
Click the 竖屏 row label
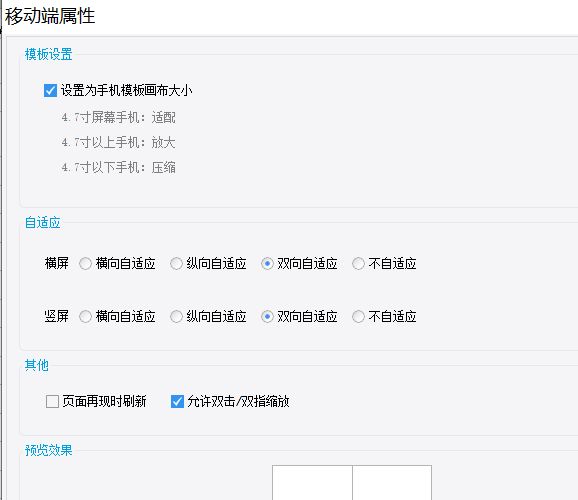click(56, 316)
